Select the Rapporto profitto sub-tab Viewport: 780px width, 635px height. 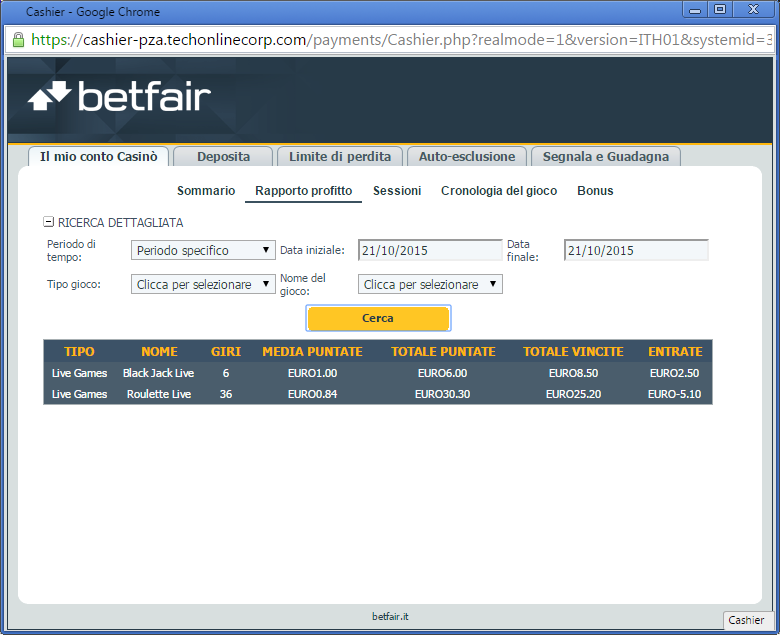coord(303,191)
